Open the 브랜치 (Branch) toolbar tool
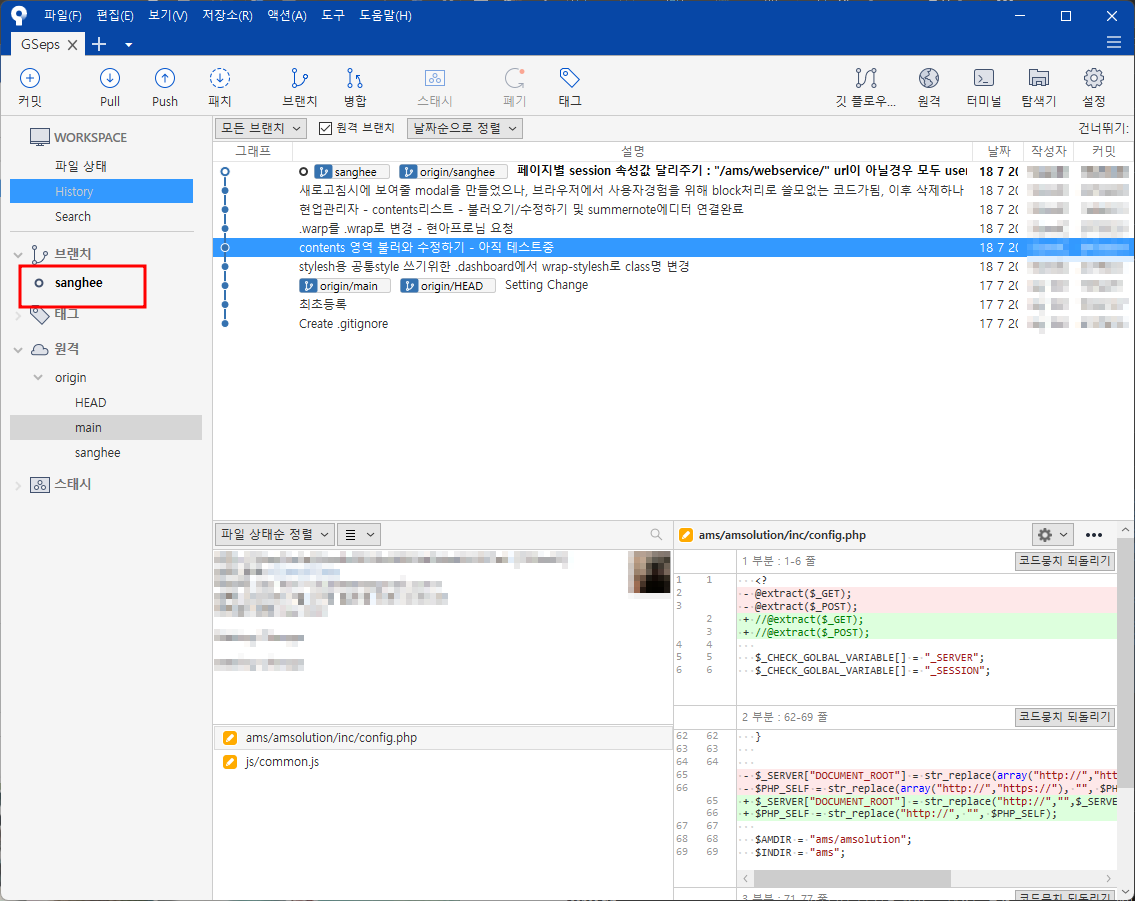The image size is (1135, 901). point(300,87)
